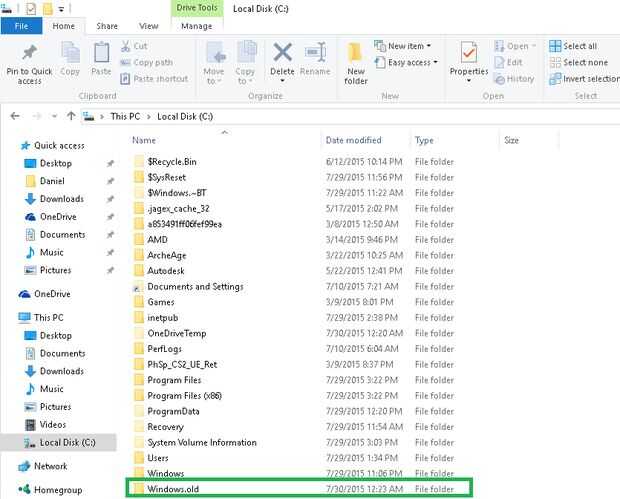Screen dimensions: 620x499
Task: Expand chevron after This PC breadcrumb
Action: pyautogui.click(x=149, y=117)
